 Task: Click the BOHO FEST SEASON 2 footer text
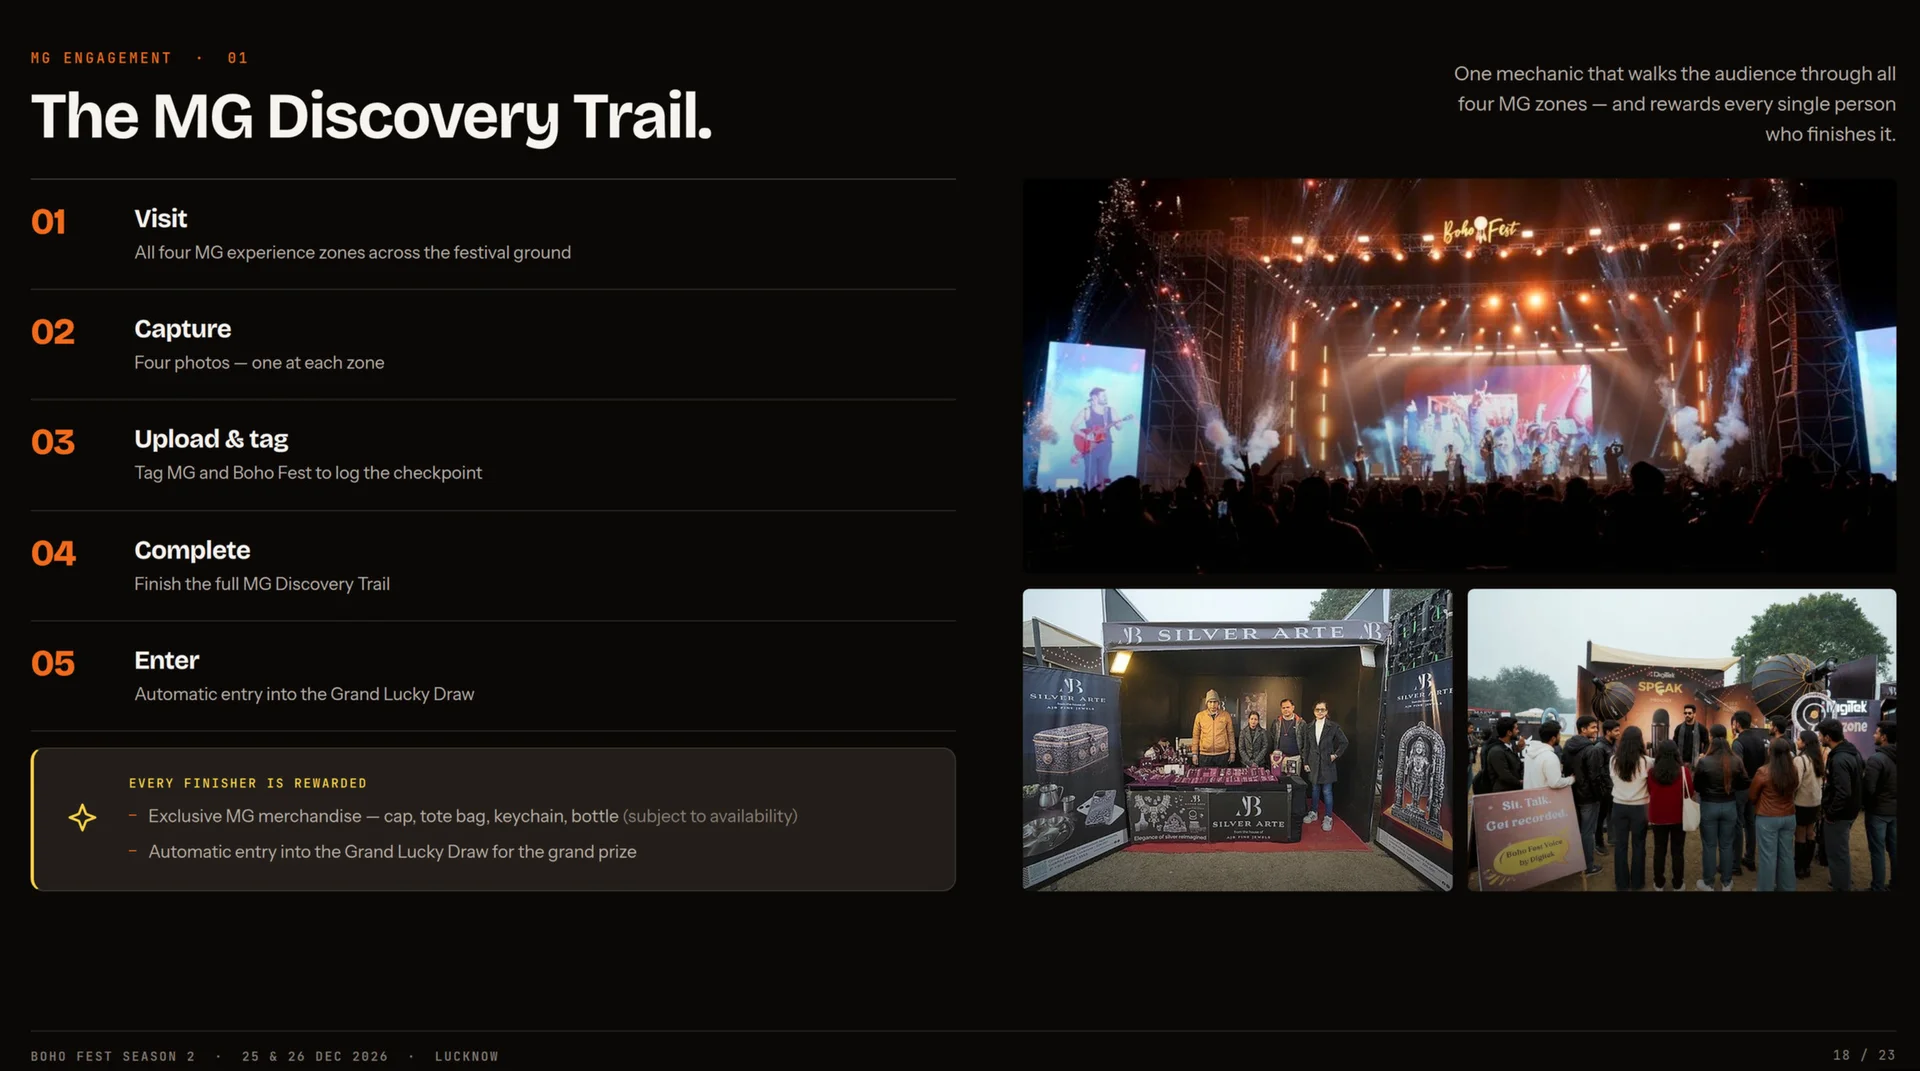[113, 1056]
